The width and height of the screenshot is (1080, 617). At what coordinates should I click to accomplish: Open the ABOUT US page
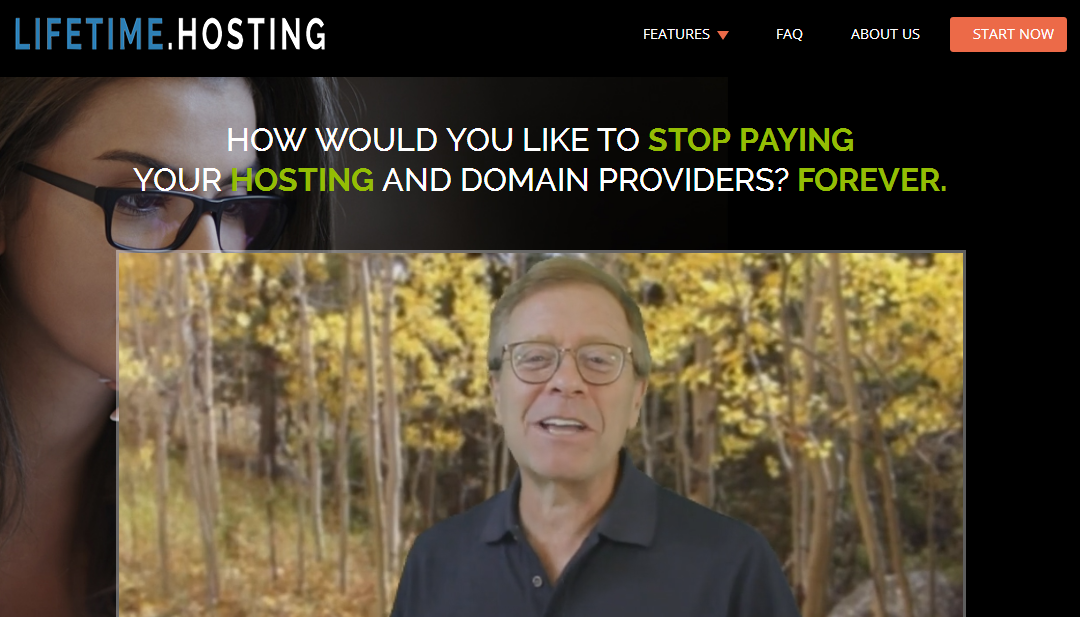885,34
